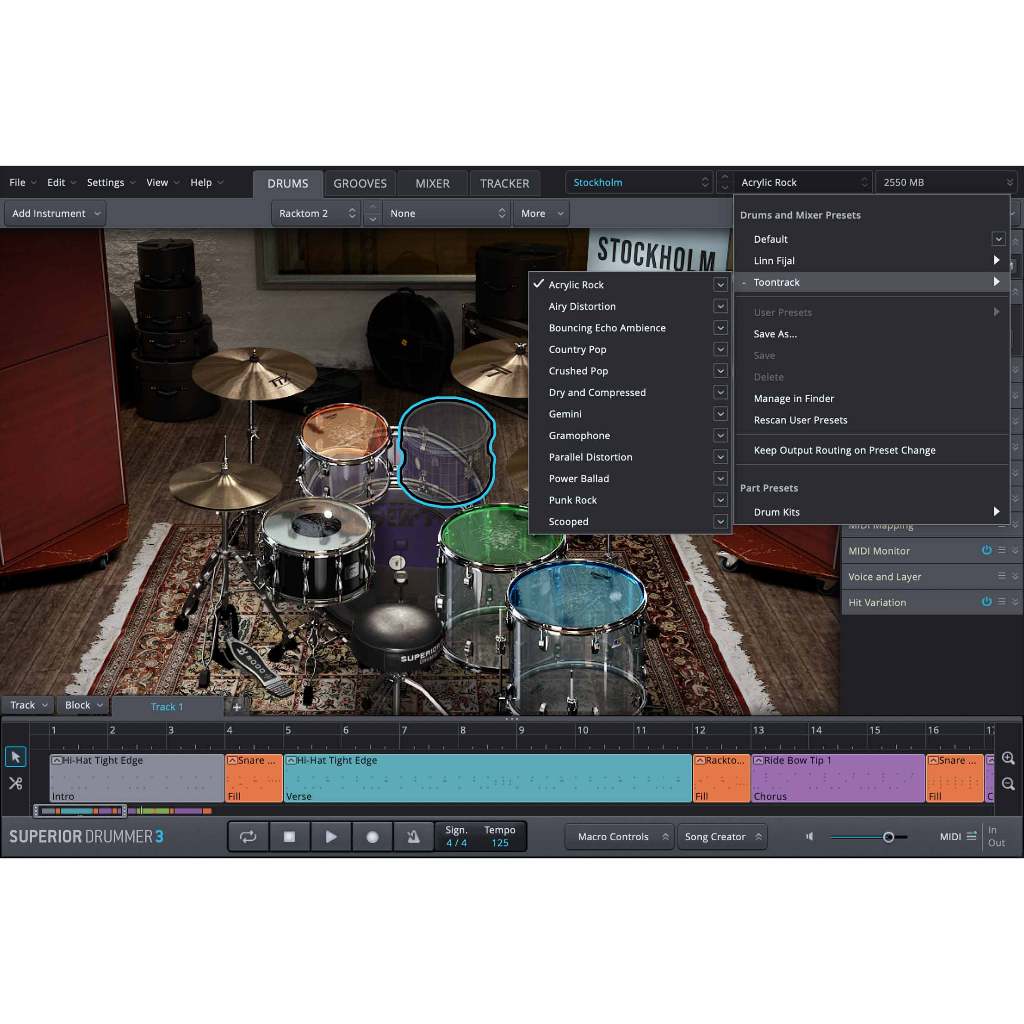Open the Stockholm library dropdown
This screenshot has width=1024, height=1024.
tap(639, 183)
